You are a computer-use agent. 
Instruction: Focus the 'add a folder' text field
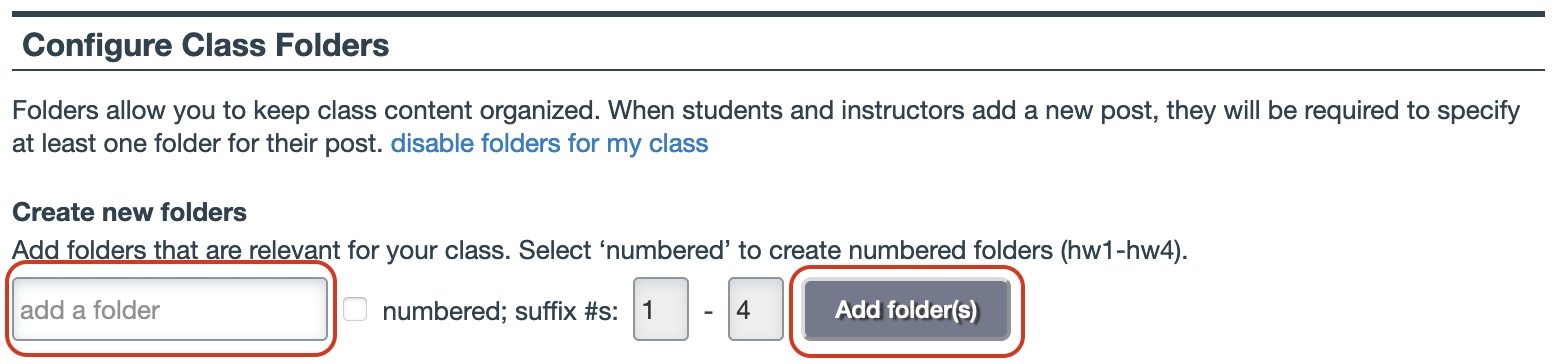pyautogui.click(x=170, y=310)
